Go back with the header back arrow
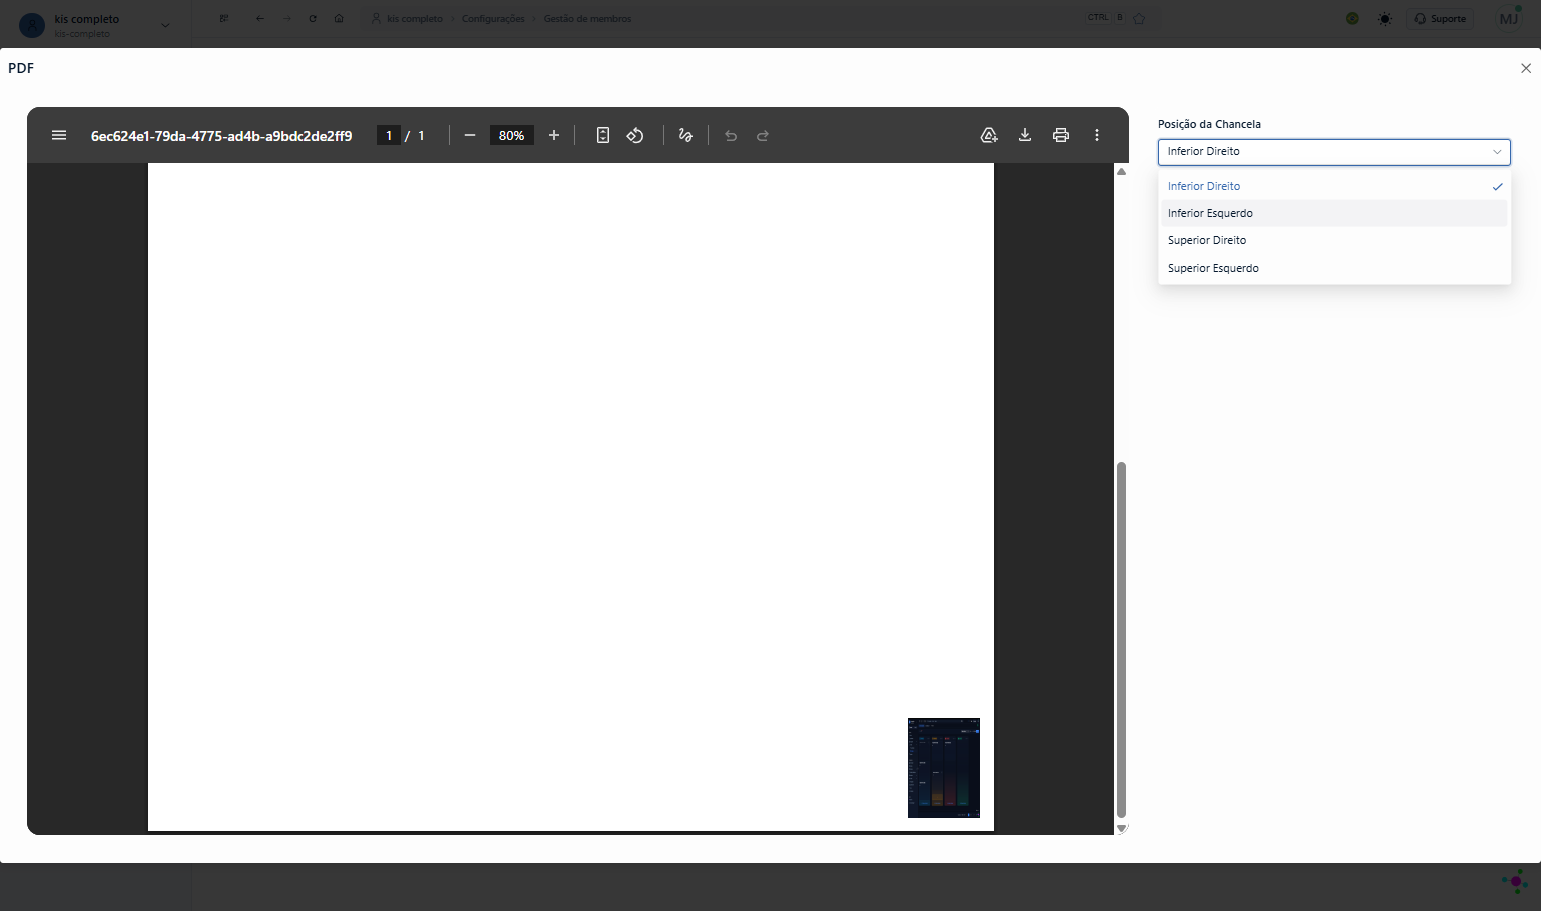1541x911 pixels. coord(260,19)
